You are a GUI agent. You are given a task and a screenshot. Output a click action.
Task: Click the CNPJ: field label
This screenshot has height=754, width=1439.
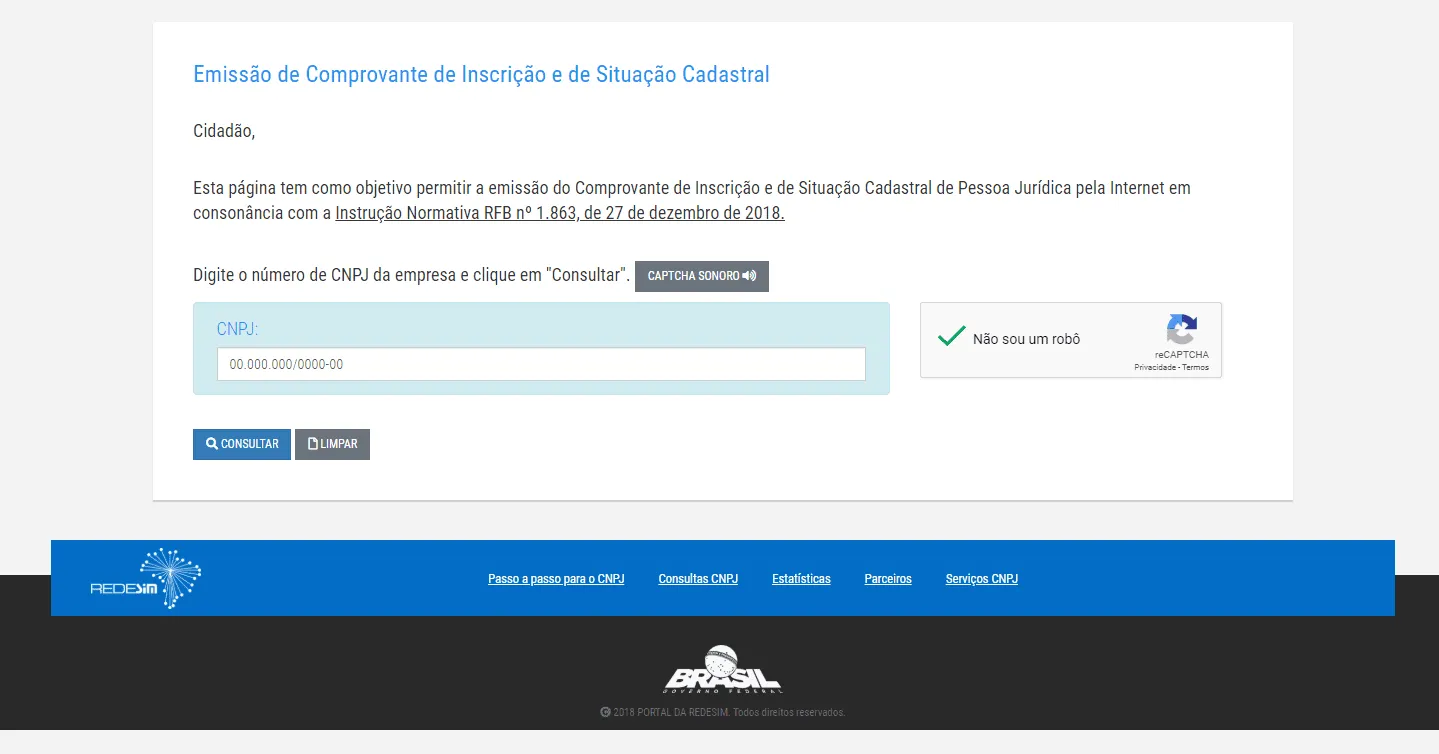(238, 329)
